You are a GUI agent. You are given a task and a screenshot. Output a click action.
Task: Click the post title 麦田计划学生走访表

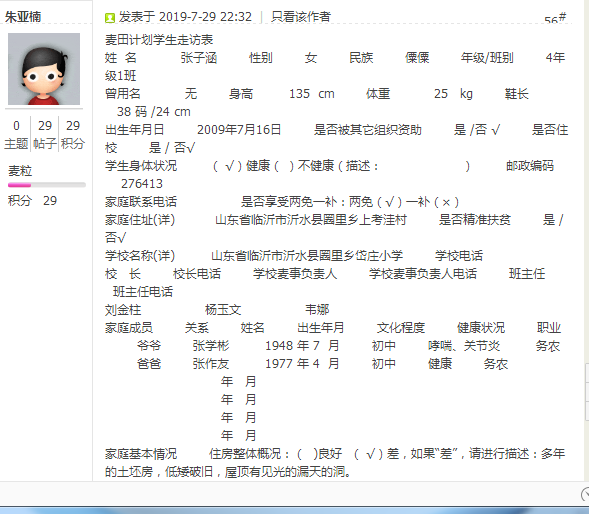(159, 39)
